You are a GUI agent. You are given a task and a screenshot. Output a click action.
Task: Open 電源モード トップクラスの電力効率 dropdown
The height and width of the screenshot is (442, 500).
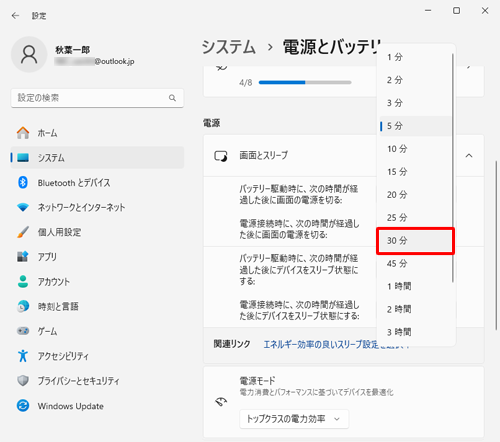294,419
